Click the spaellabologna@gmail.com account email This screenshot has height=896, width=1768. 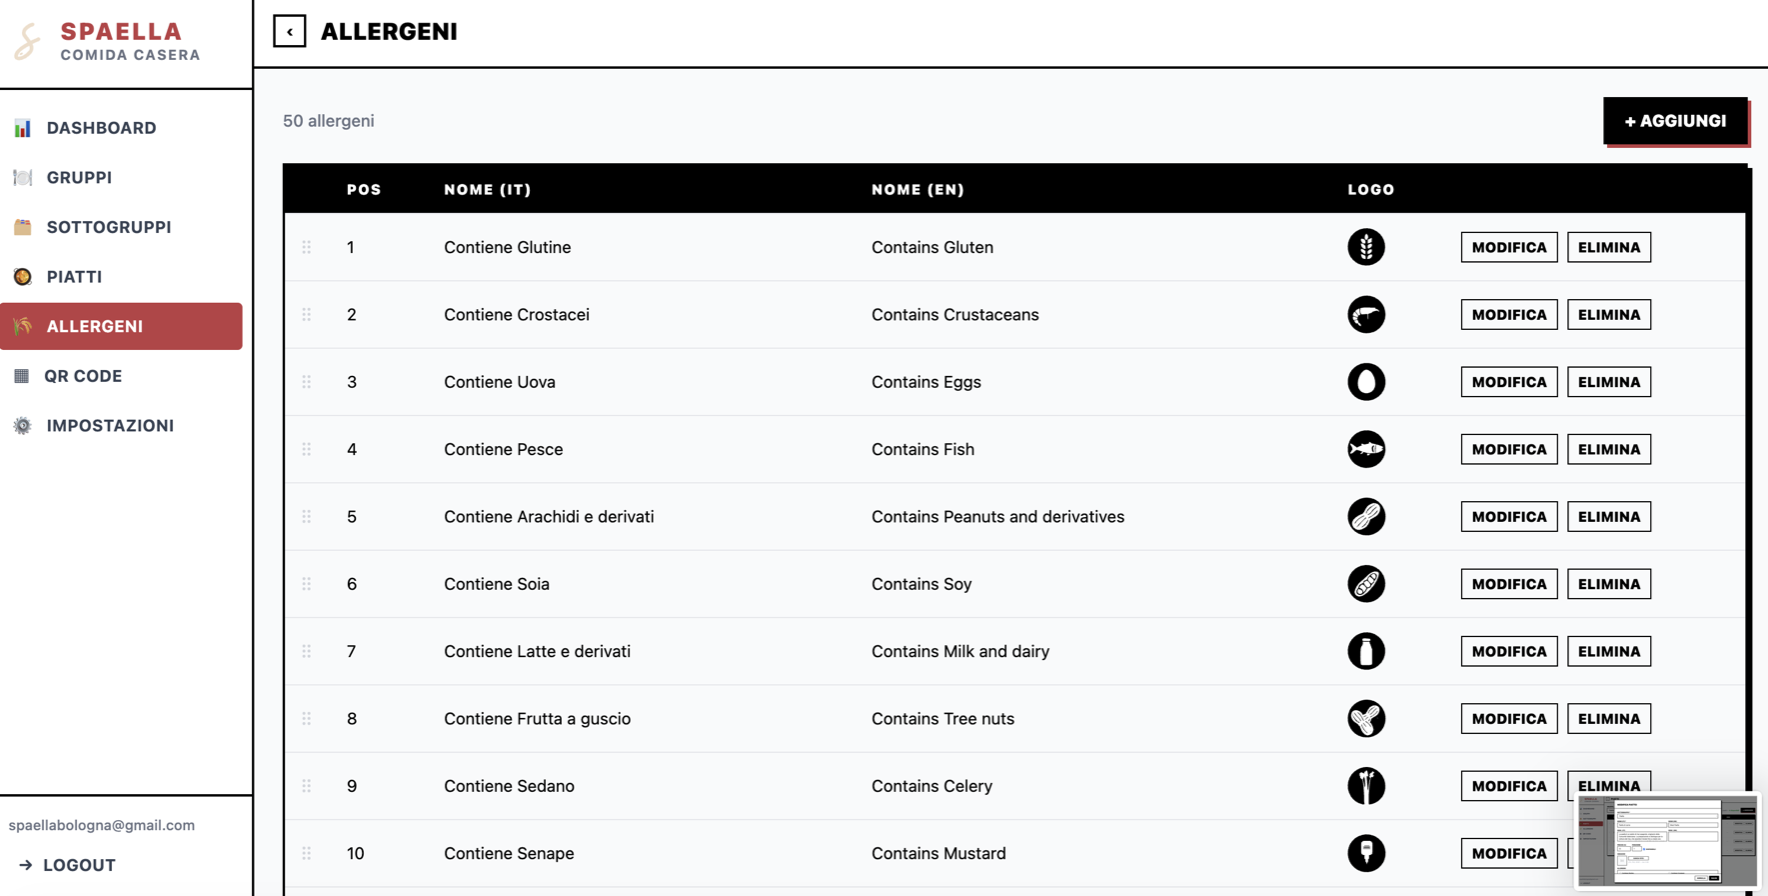102,825
